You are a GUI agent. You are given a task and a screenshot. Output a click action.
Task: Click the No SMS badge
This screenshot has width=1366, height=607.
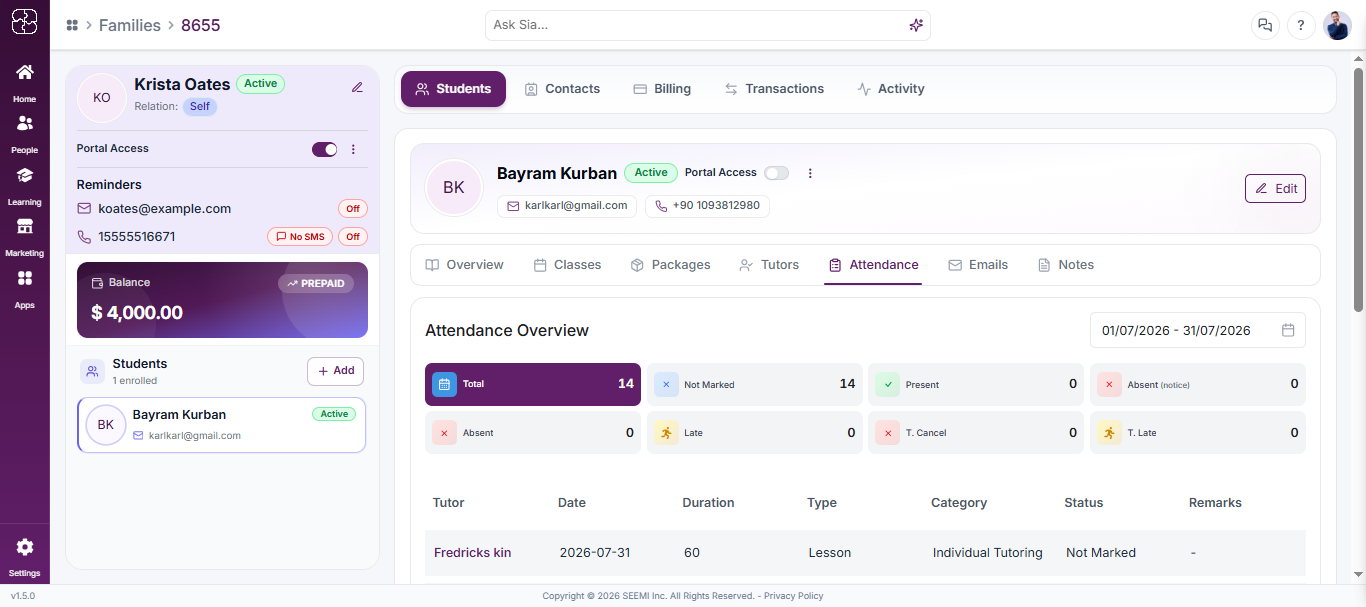pyautogui.click(x=299, y=237)
